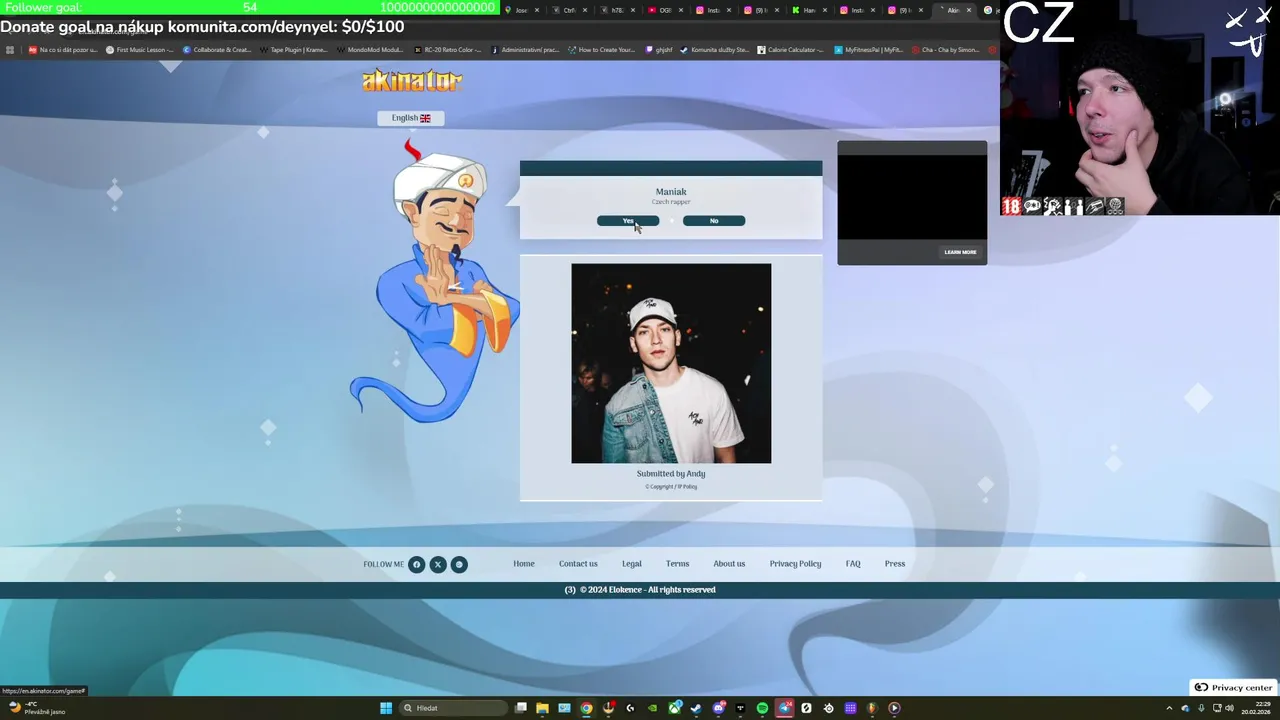This screenshot has width=1280, height=720.
Task: Switch to the OGI browser tab
Action: [x=664, y=10]
